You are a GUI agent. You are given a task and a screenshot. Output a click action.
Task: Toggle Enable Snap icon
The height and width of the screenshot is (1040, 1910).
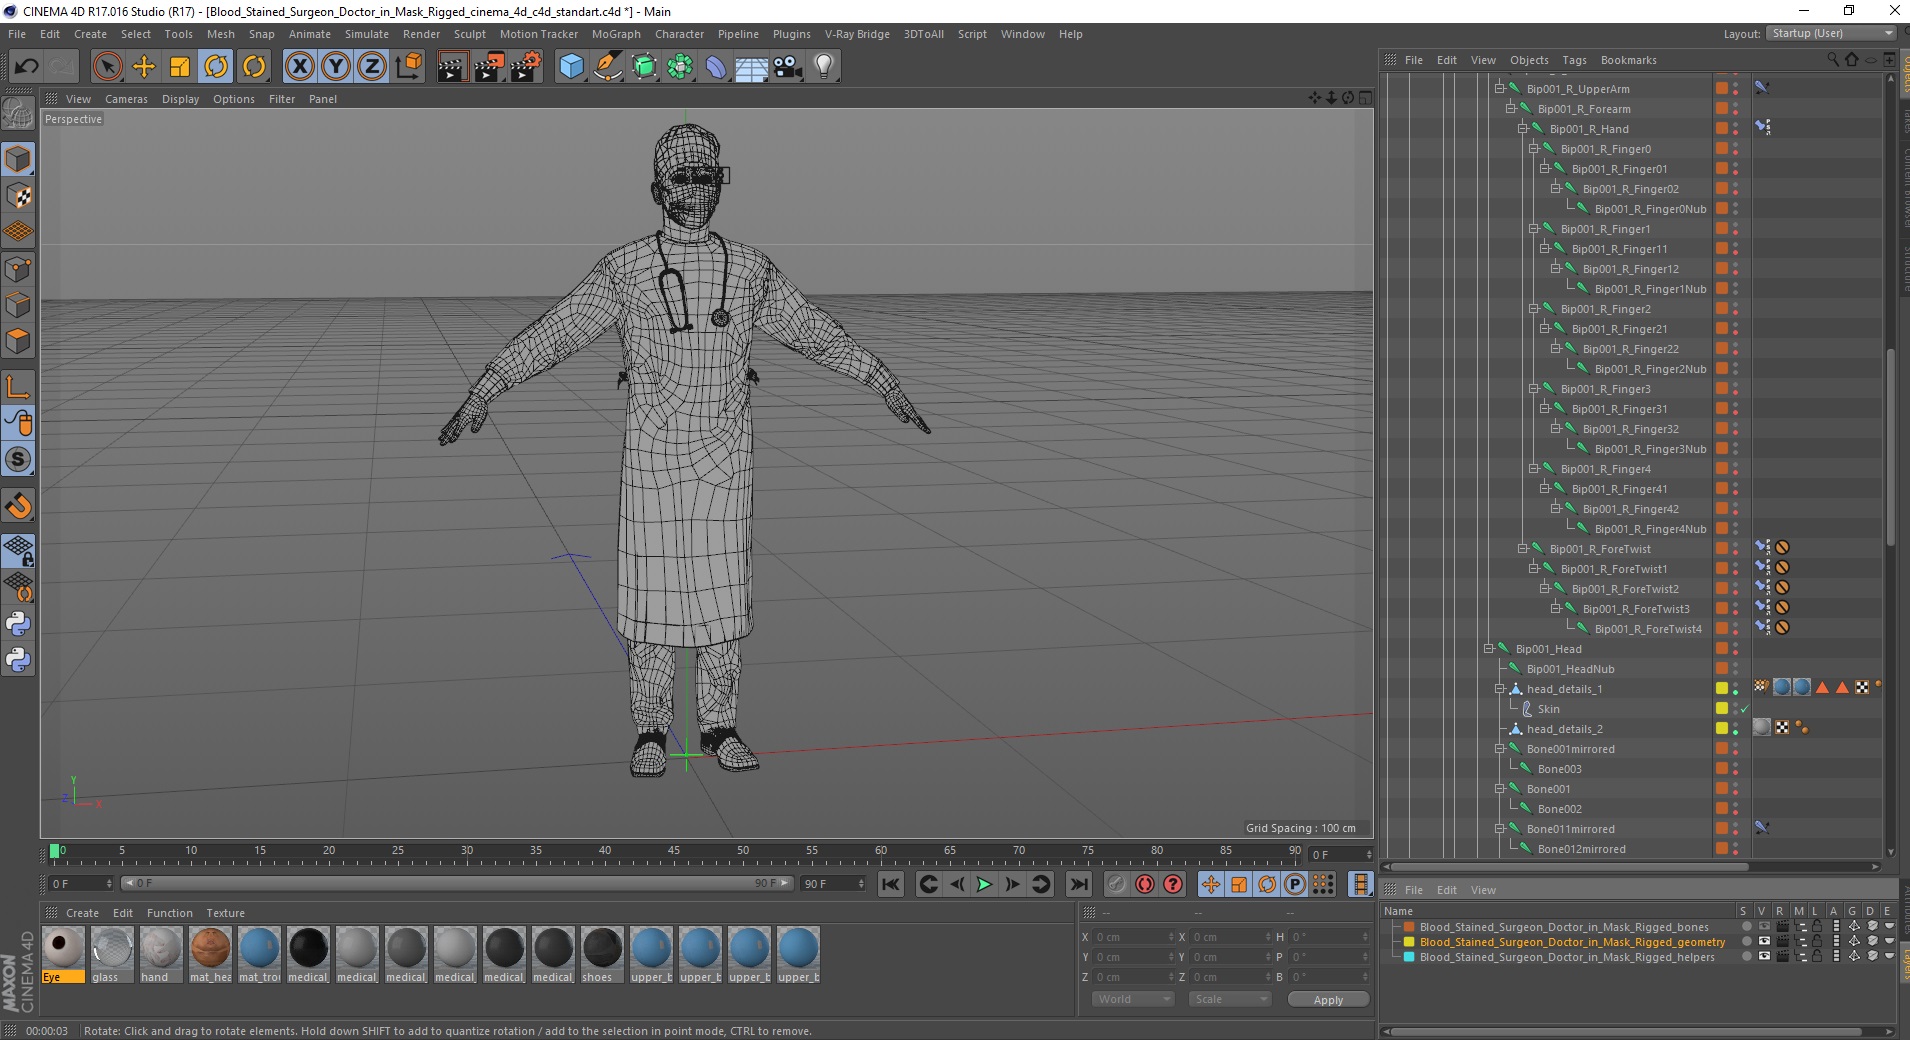(x=18, y=506)
